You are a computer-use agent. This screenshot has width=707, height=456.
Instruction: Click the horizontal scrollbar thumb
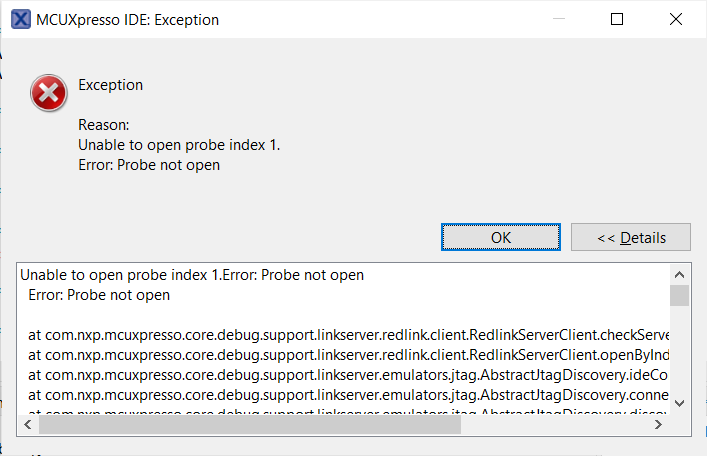pyautogui.click(x=250, y=425)
